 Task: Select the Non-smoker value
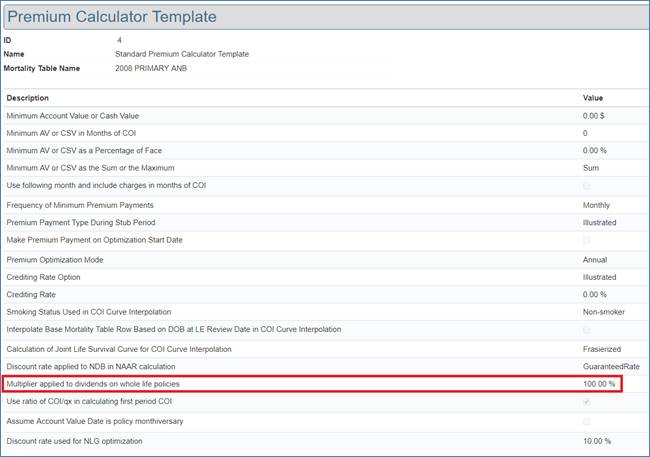click(x=604, y=312)
